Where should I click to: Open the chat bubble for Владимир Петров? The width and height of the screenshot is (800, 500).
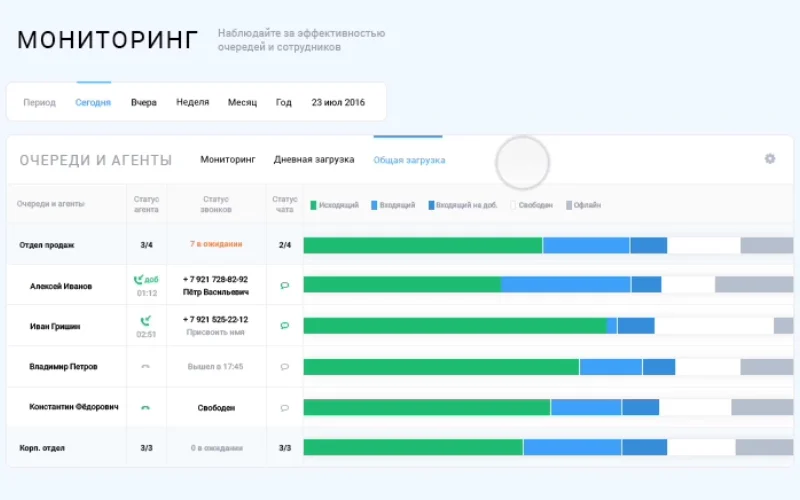coord(285,366)
